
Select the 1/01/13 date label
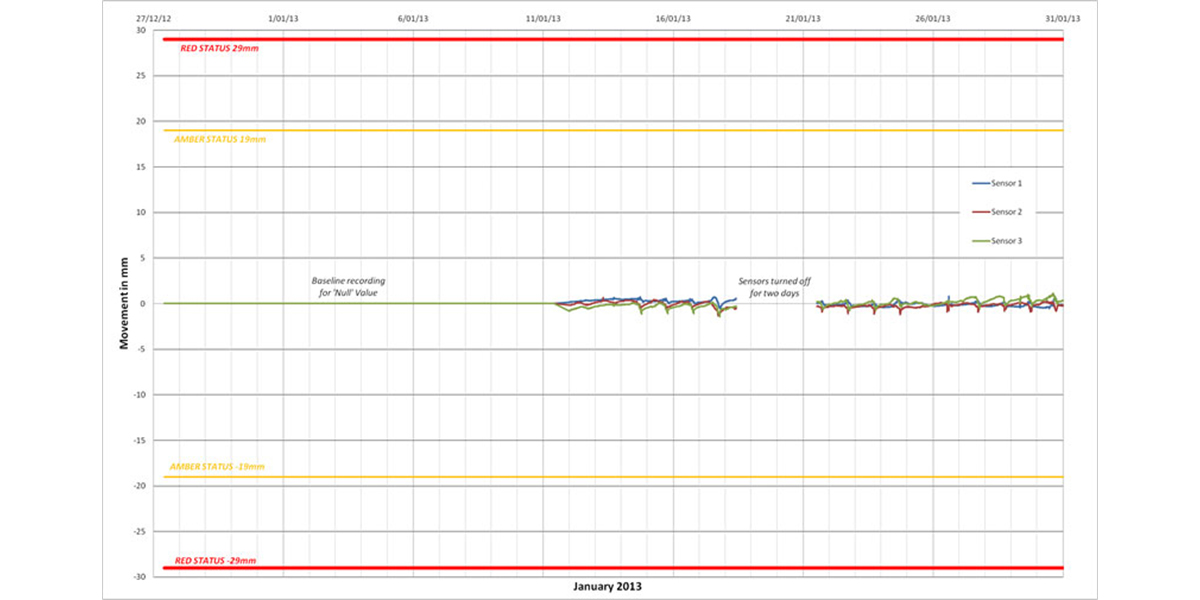[x=283, y=18]
